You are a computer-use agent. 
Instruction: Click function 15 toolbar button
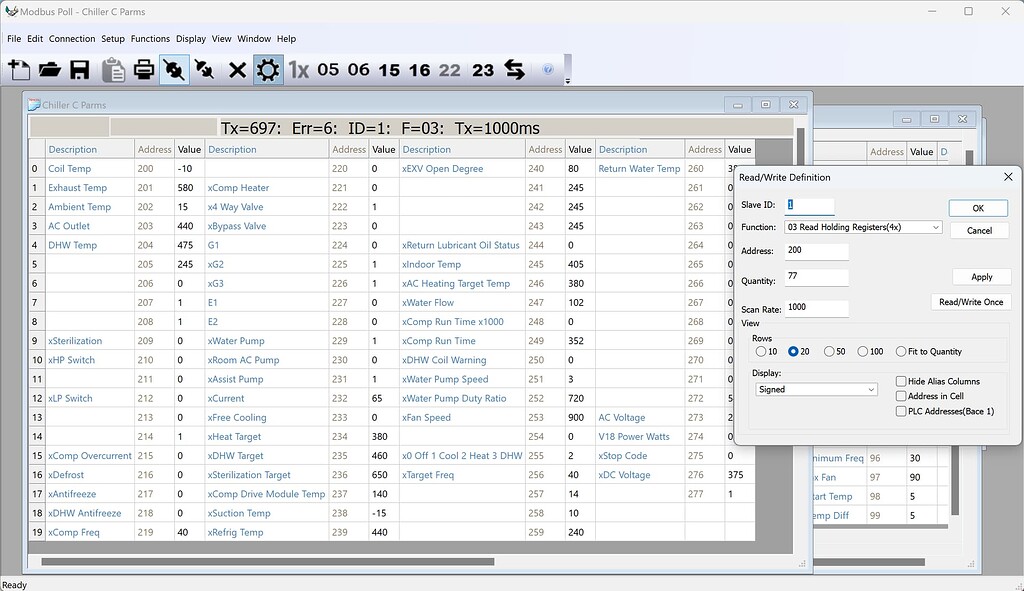pyautogui.click(x=389, y=70)
